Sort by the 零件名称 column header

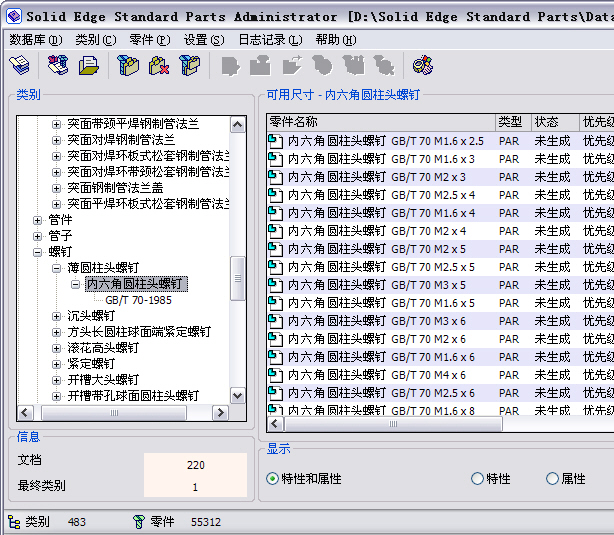click(x=381, y=122)
